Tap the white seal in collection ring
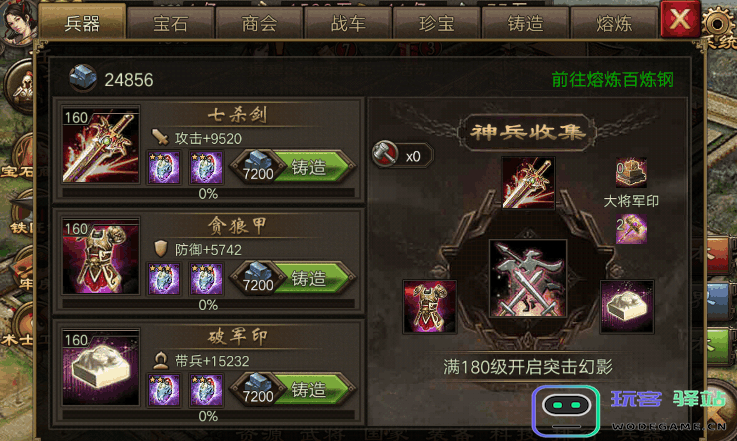 627,307
